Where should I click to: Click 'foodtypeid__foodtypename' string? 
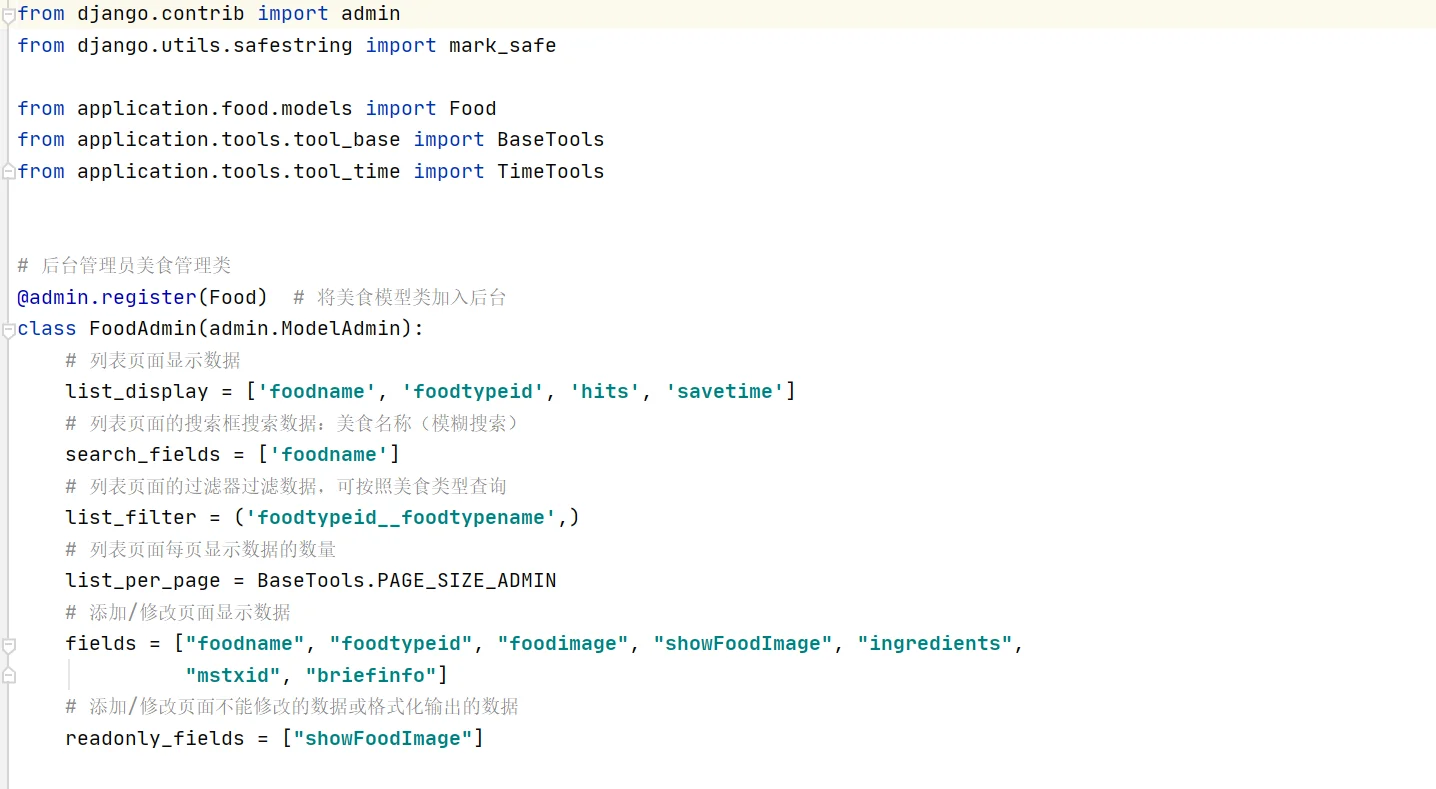(x=401, y=517)
